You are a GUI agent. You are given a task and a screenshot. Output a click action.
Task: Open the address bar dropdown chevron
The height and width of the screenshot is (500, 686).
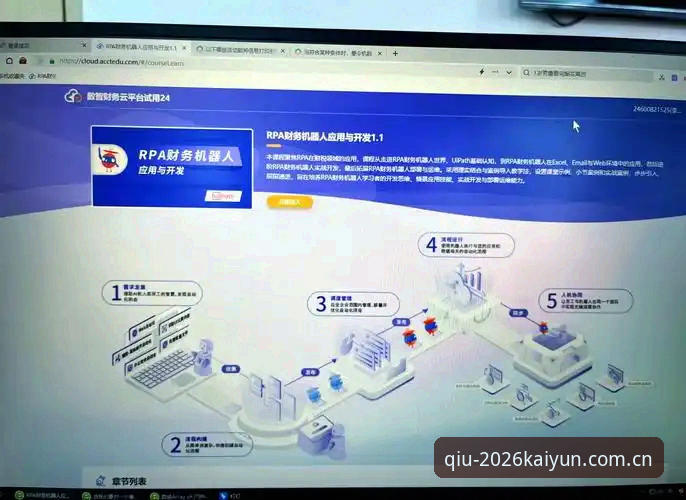509,72
